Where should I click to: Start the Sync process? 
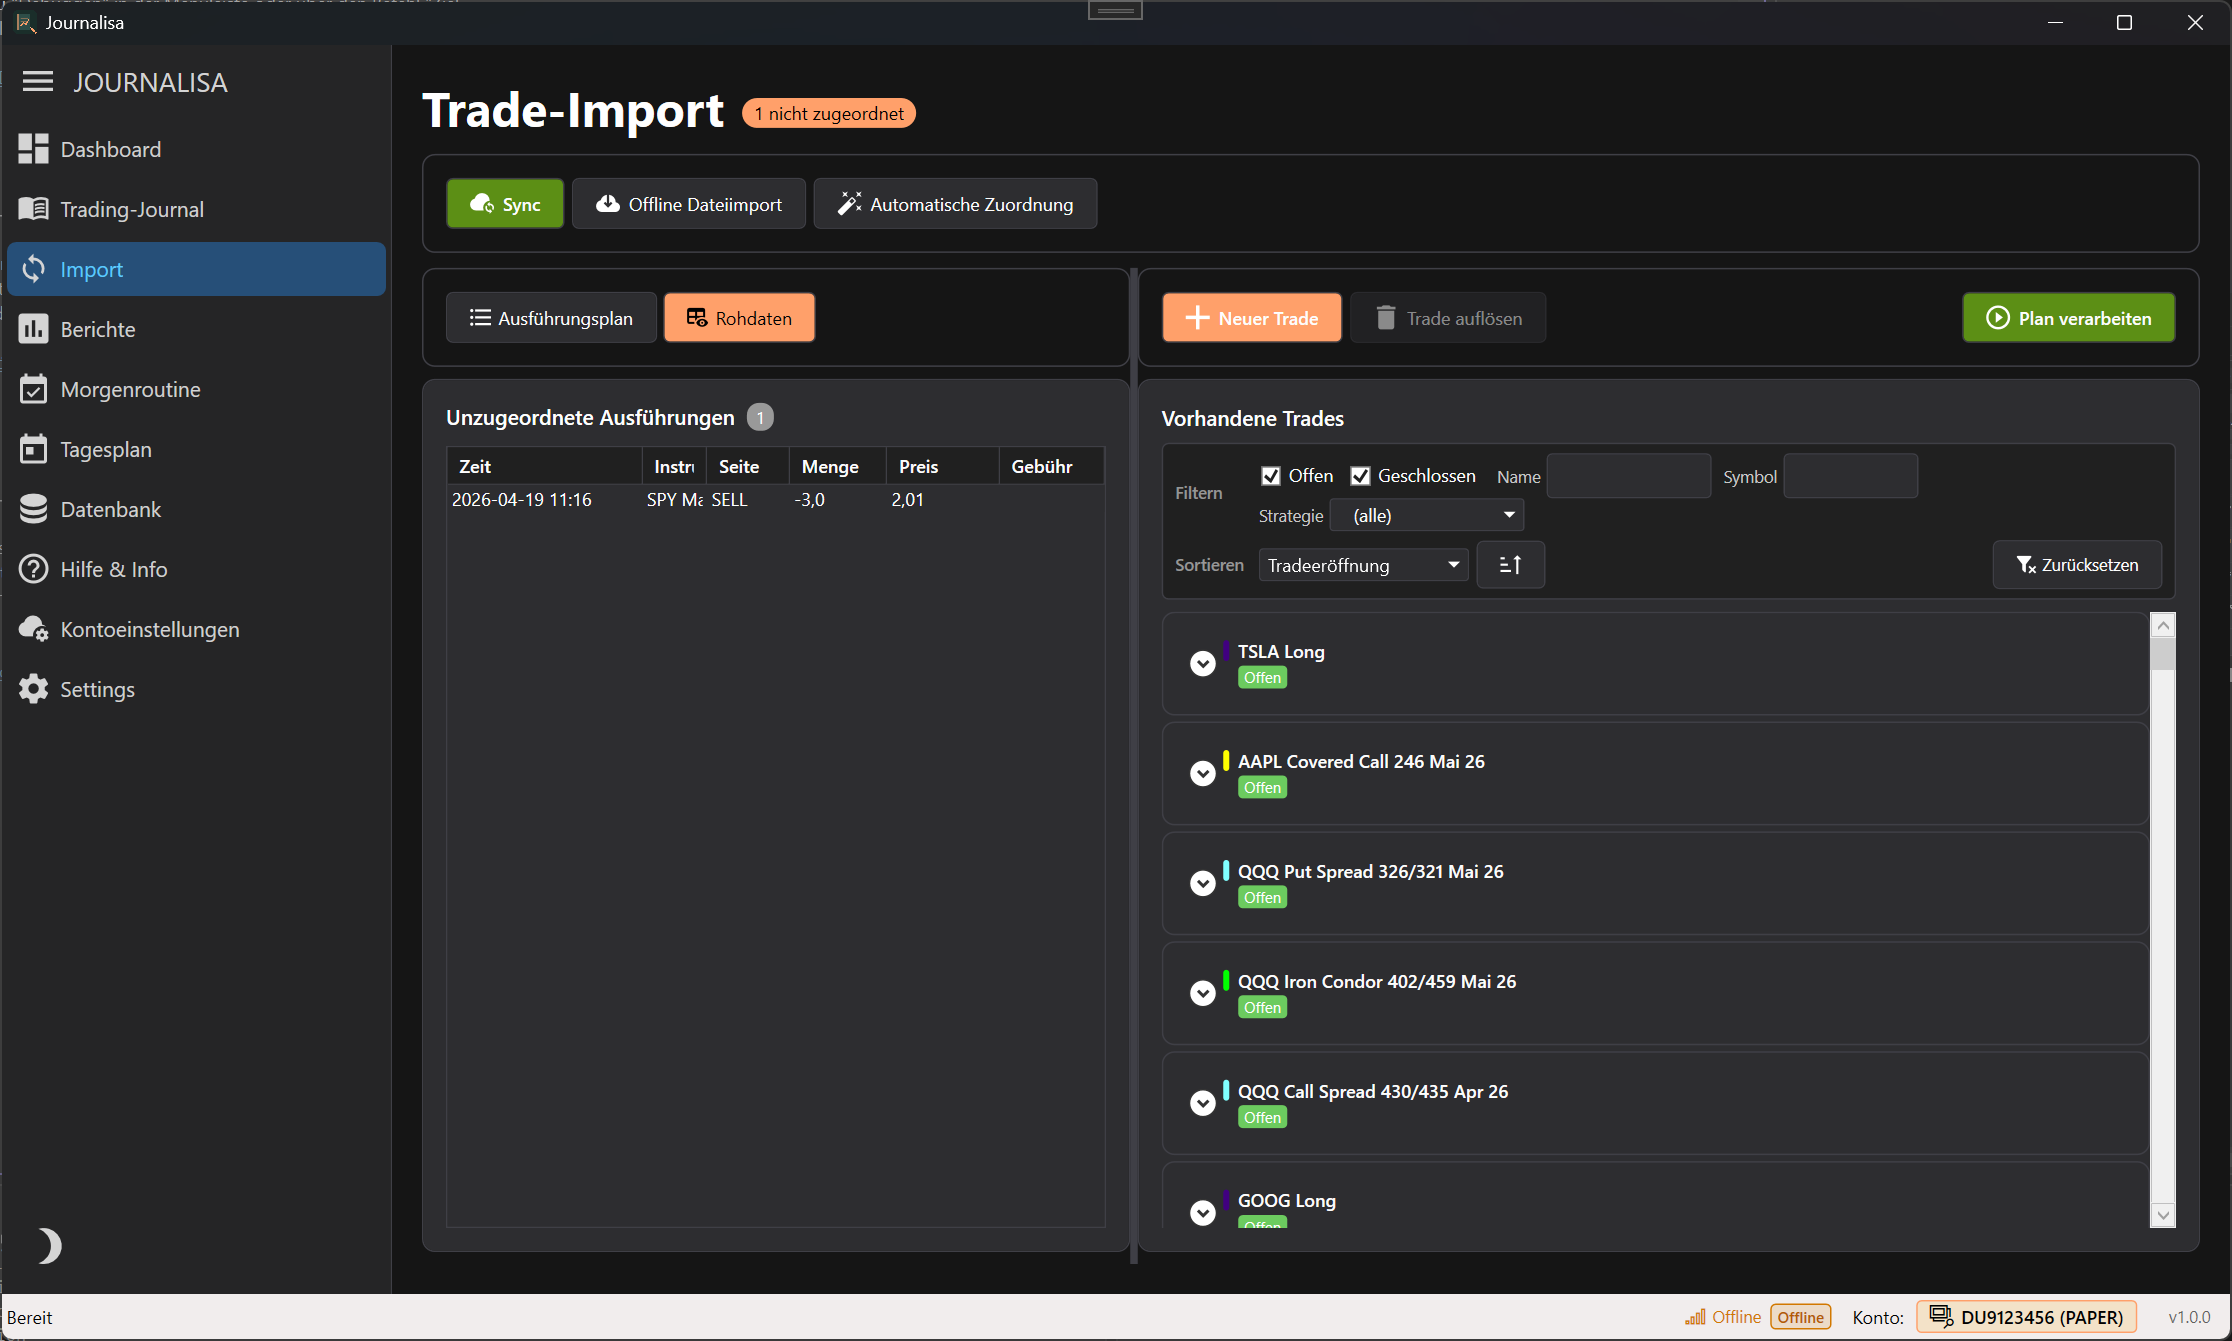pos(504,203)
